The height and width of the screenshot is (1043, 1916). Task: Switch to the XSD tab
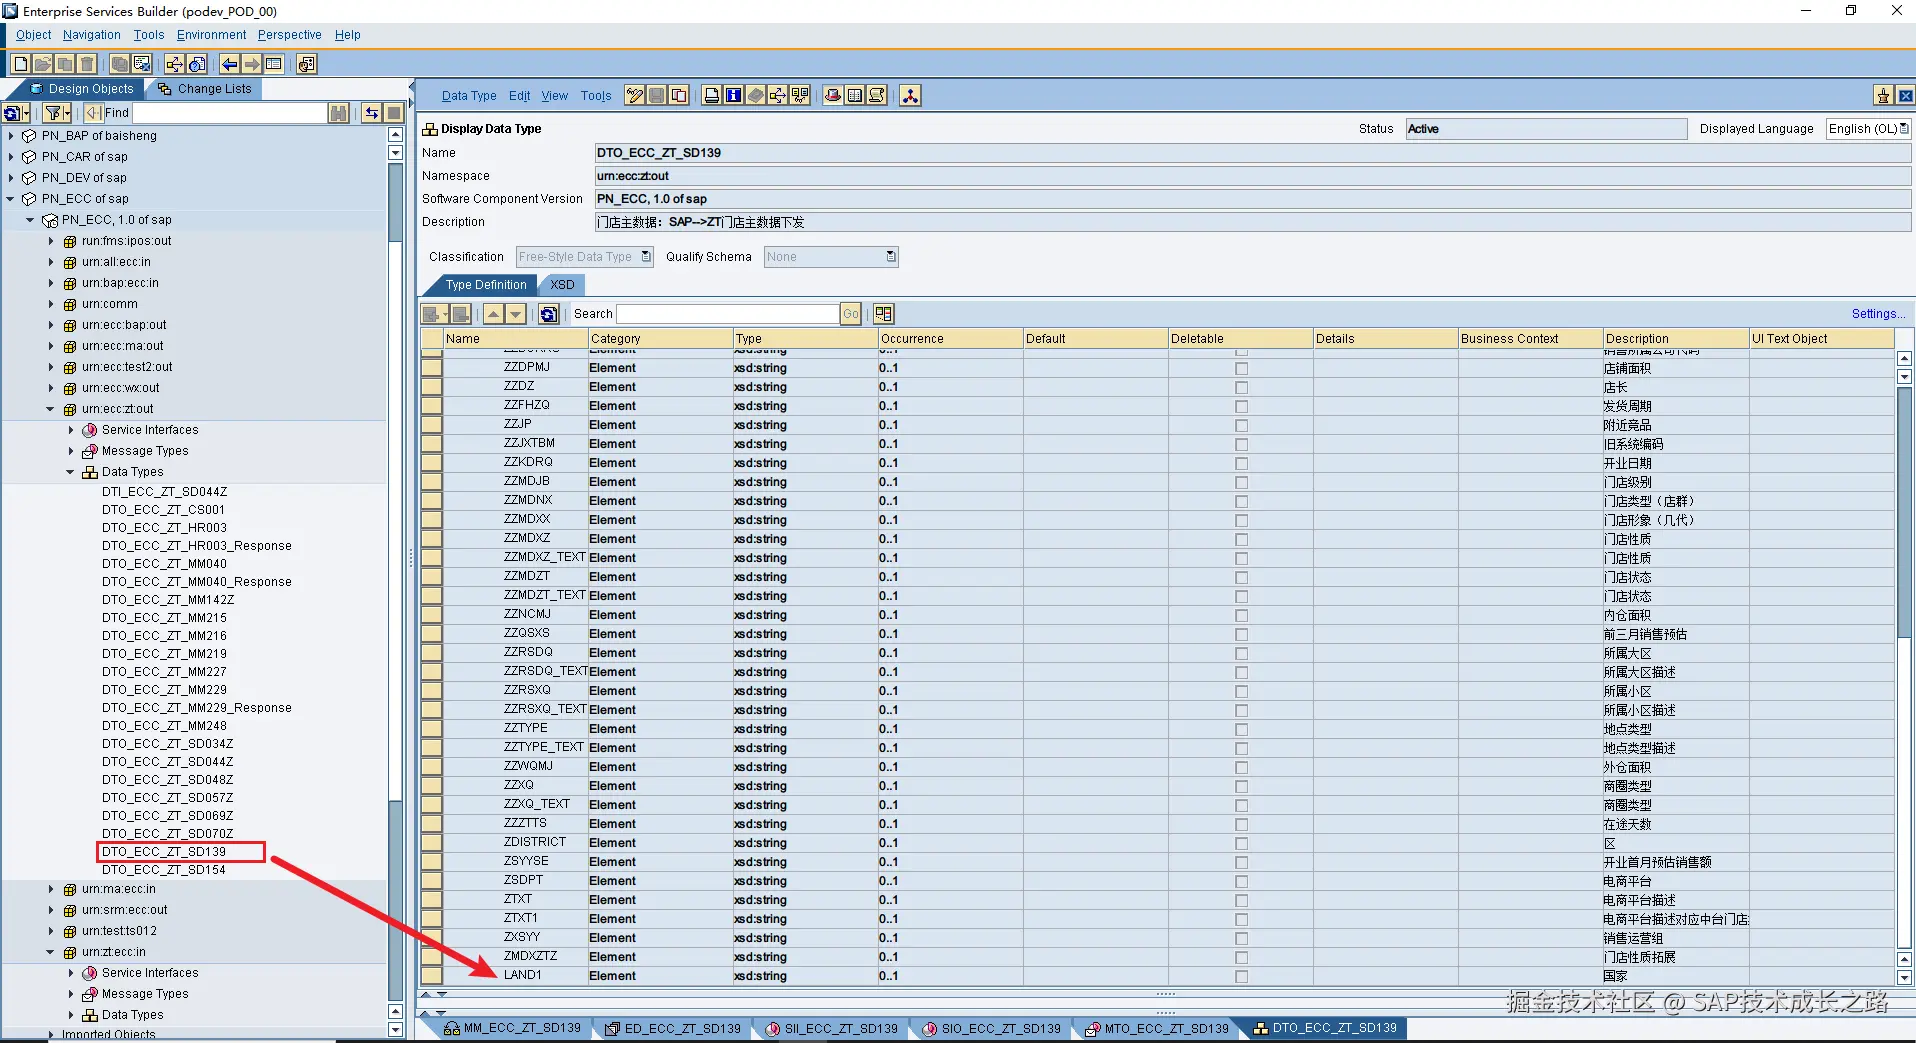click(x=562, y=285)
